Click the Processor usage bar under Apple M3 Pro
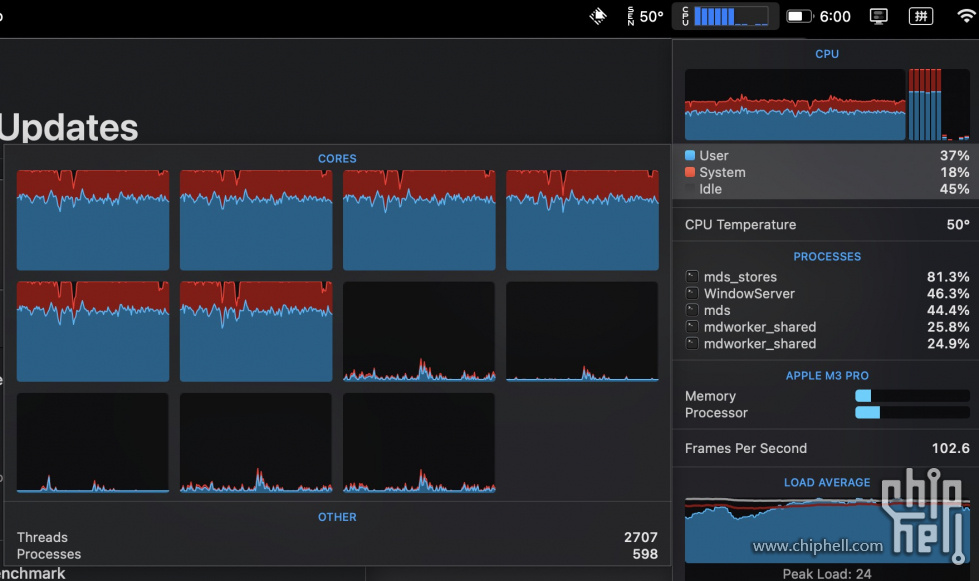Viewport: 979px width, 581px height. 912,413
